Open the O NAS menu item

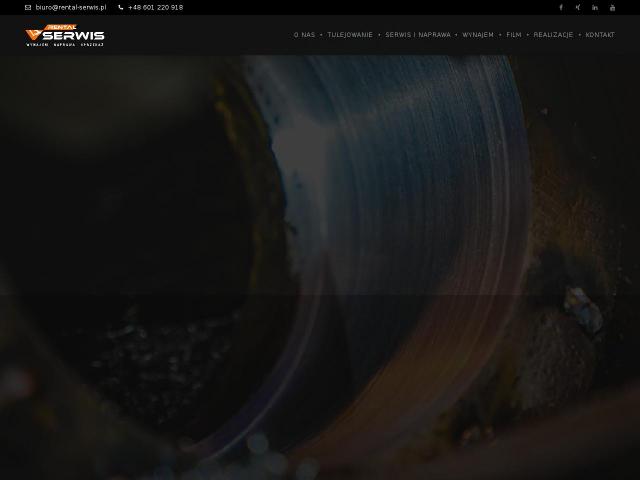[304, 35]
